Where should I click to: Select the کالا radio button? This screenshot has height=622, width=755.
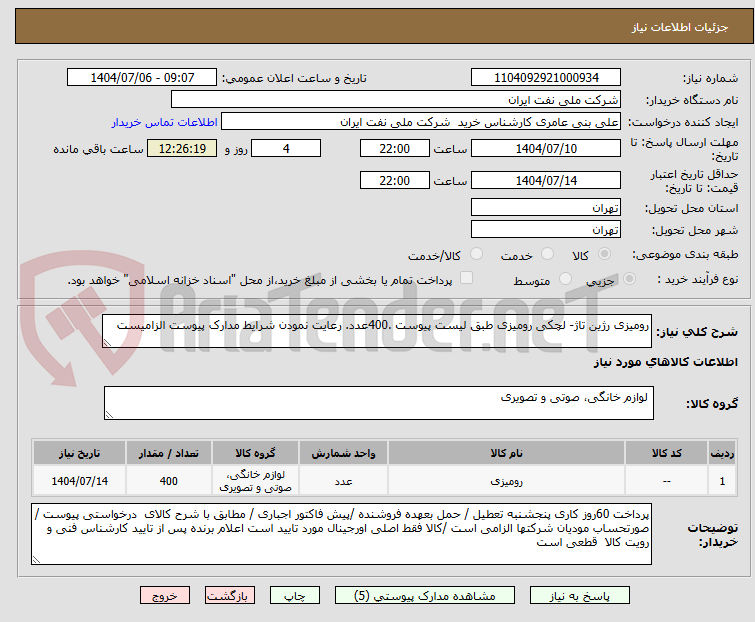click(x=604, y=254)
